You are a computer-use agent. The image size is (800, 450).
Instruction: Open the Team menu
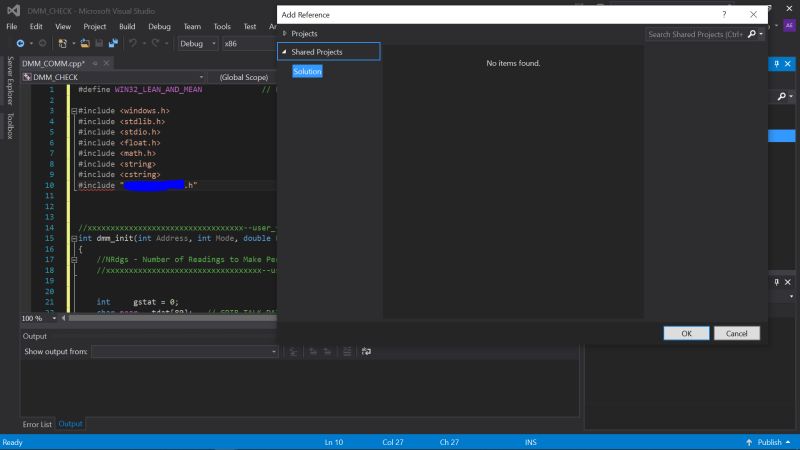click(192, 27)
